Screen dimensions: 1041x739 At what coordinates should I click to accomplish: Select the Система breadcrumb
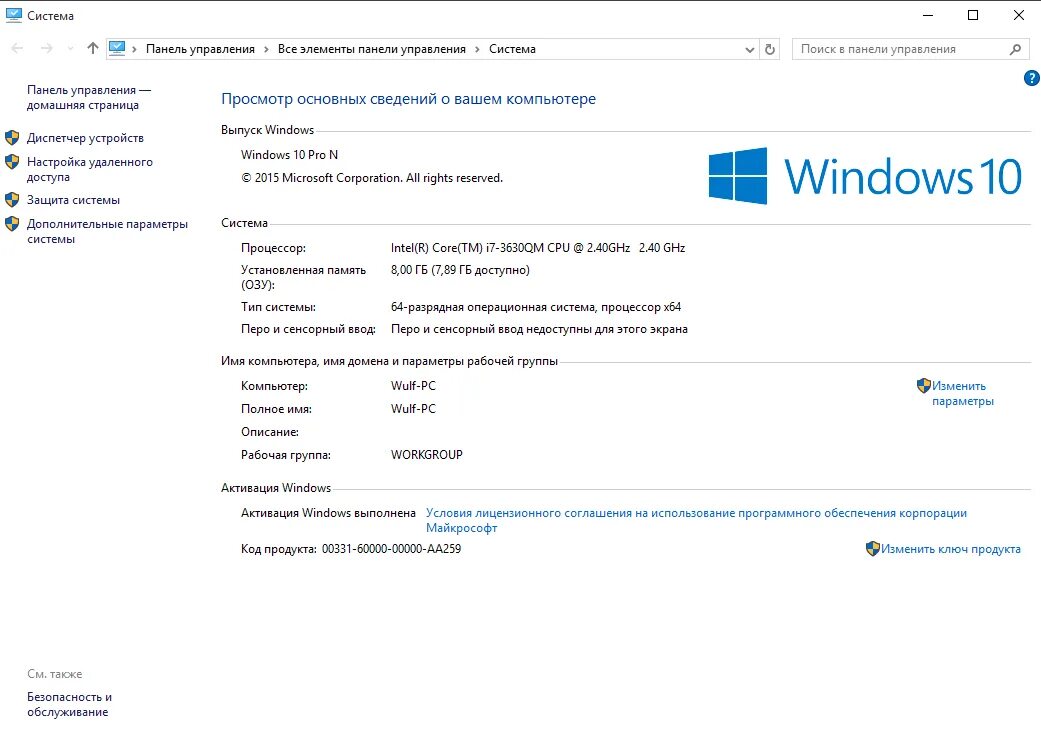click(x=512, y=49)
